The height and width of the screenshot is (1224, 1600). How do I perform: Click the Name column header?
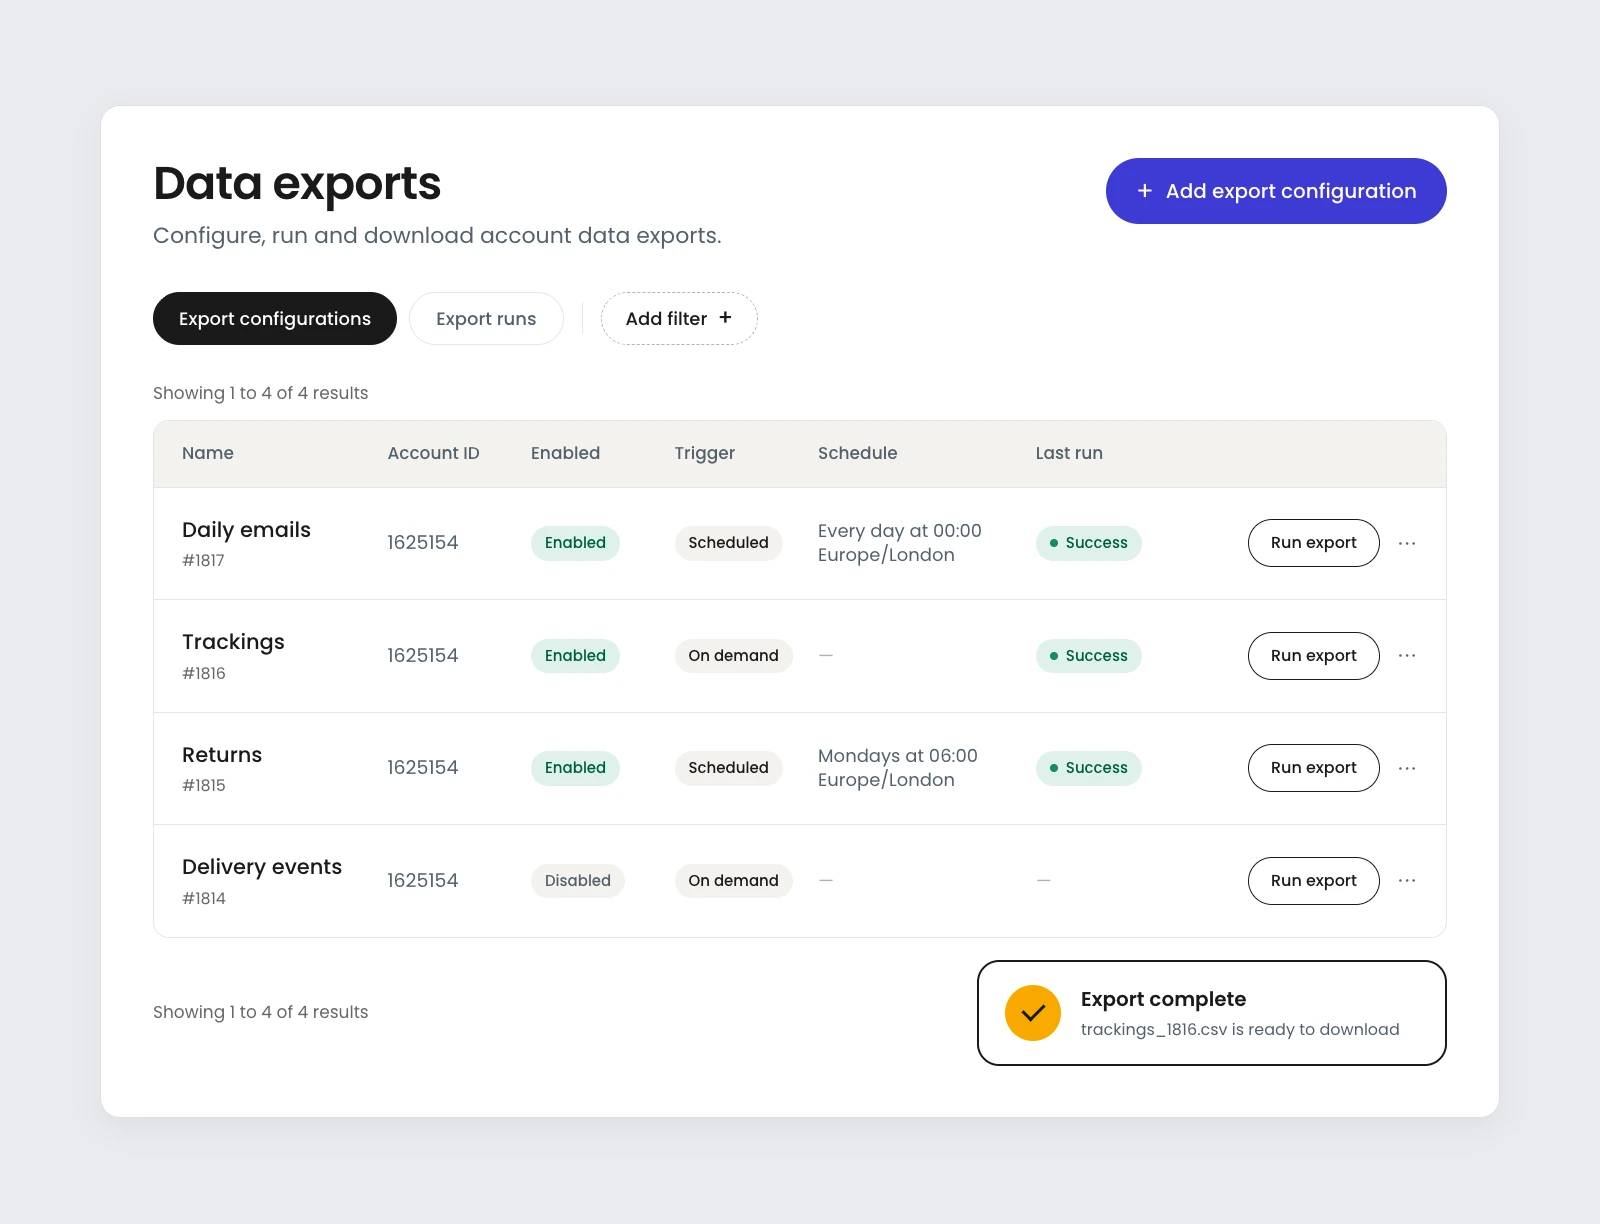[208, 453]
